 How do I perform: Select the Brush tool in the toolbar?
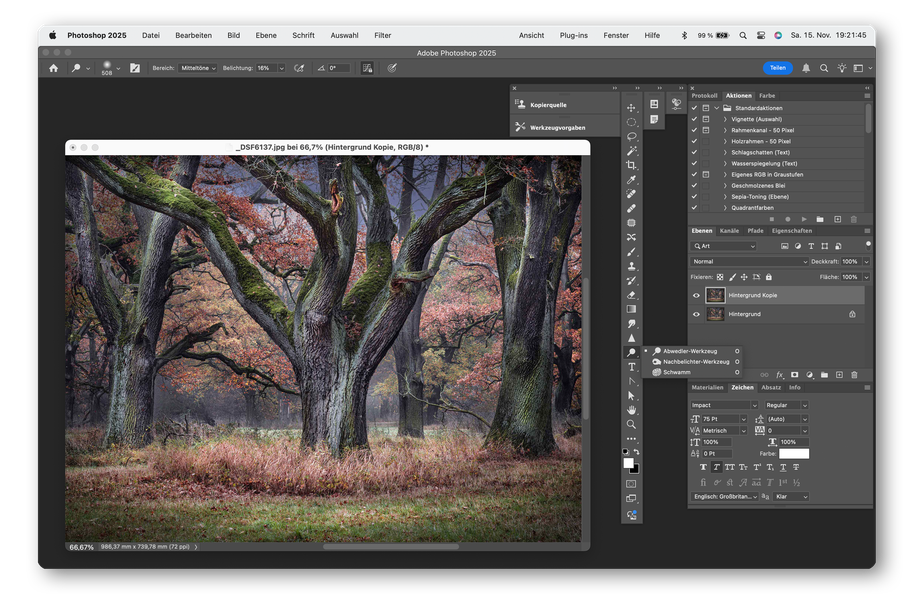coord(631,252)
